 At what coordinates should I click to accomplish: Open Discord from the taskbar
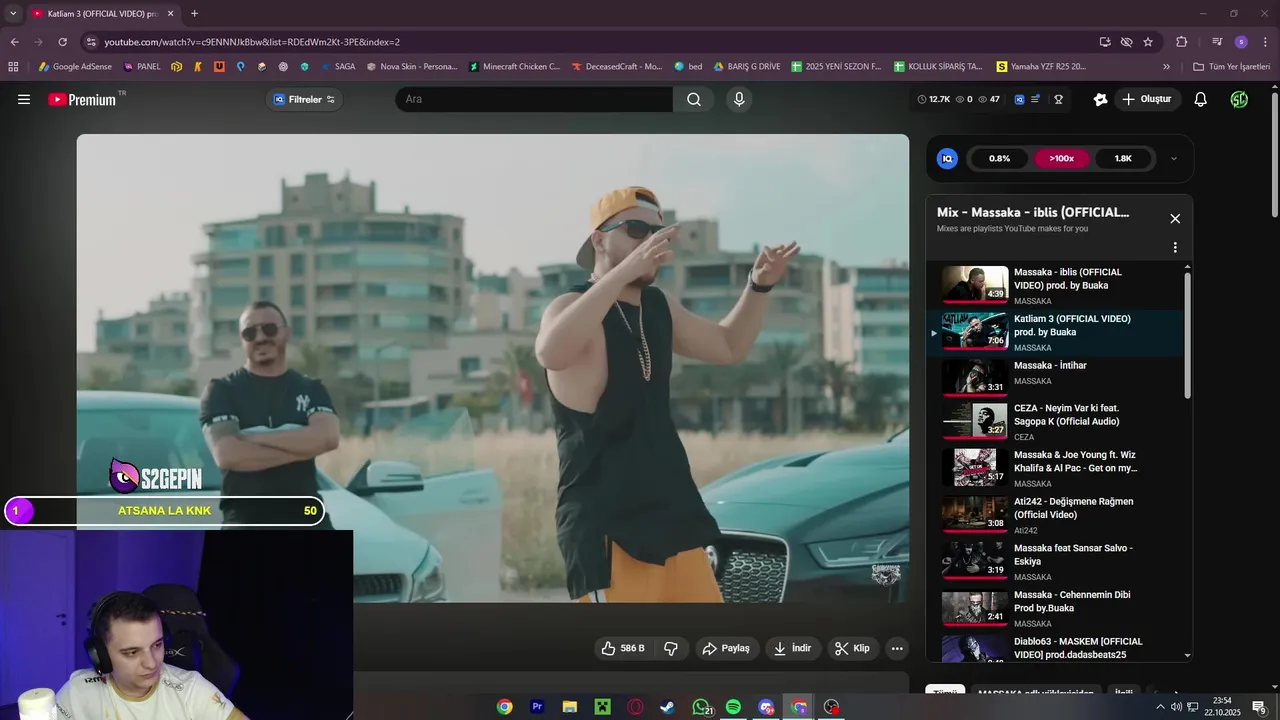pyautogui.click(x=766, y=707)
